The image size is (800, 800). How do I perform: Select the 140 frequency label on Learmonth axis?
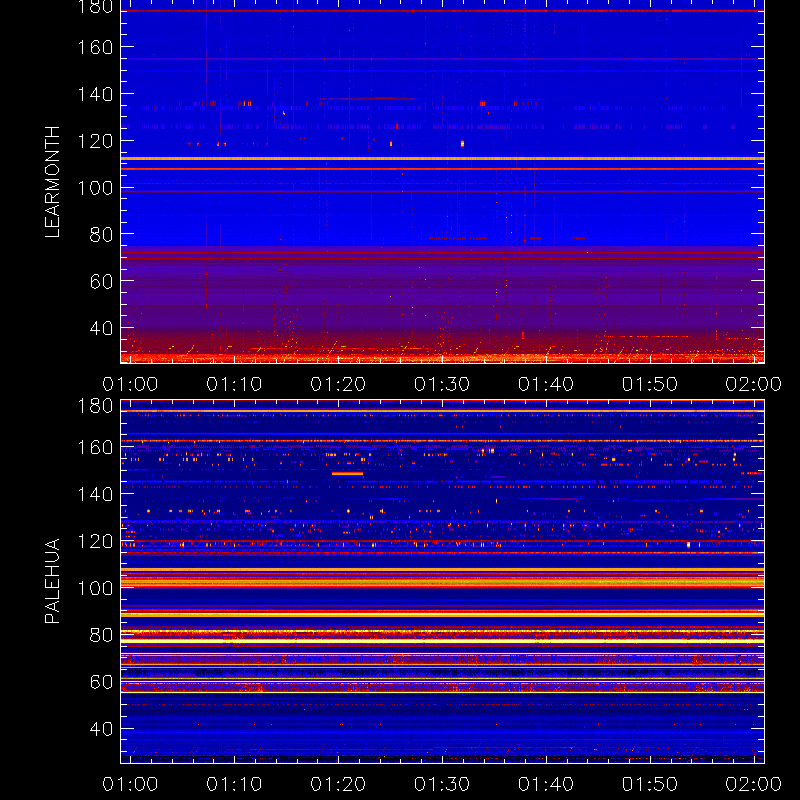coord(95,94)
